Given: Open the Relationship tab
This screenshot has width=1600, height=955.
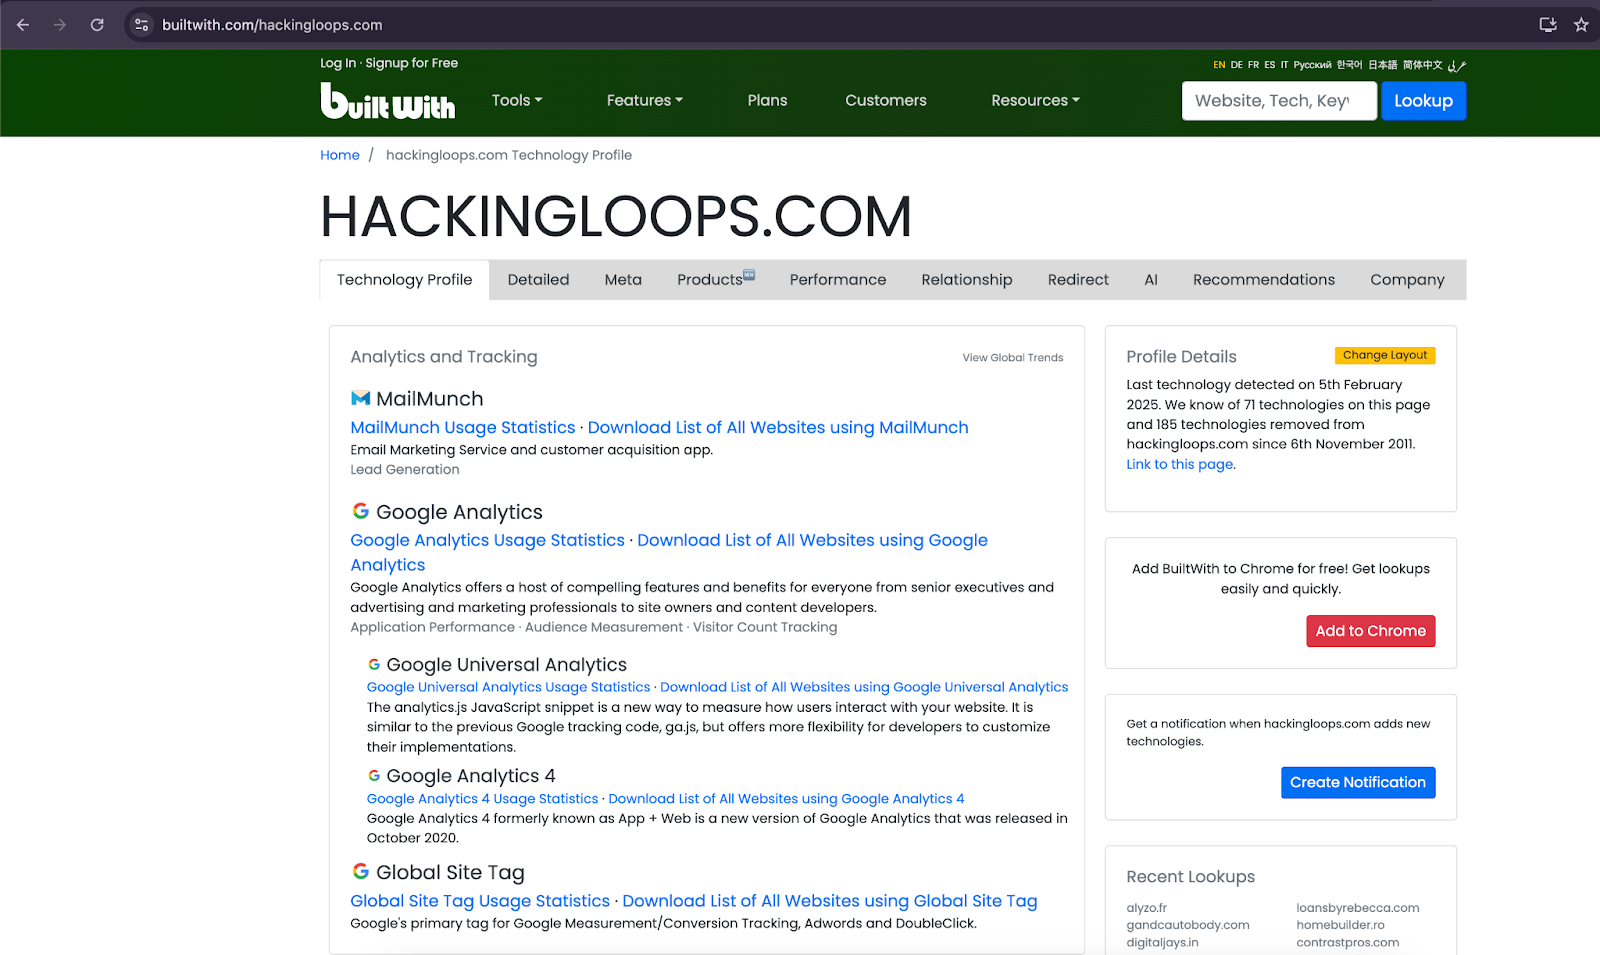Looking at the screenshot, I should 967,280.
